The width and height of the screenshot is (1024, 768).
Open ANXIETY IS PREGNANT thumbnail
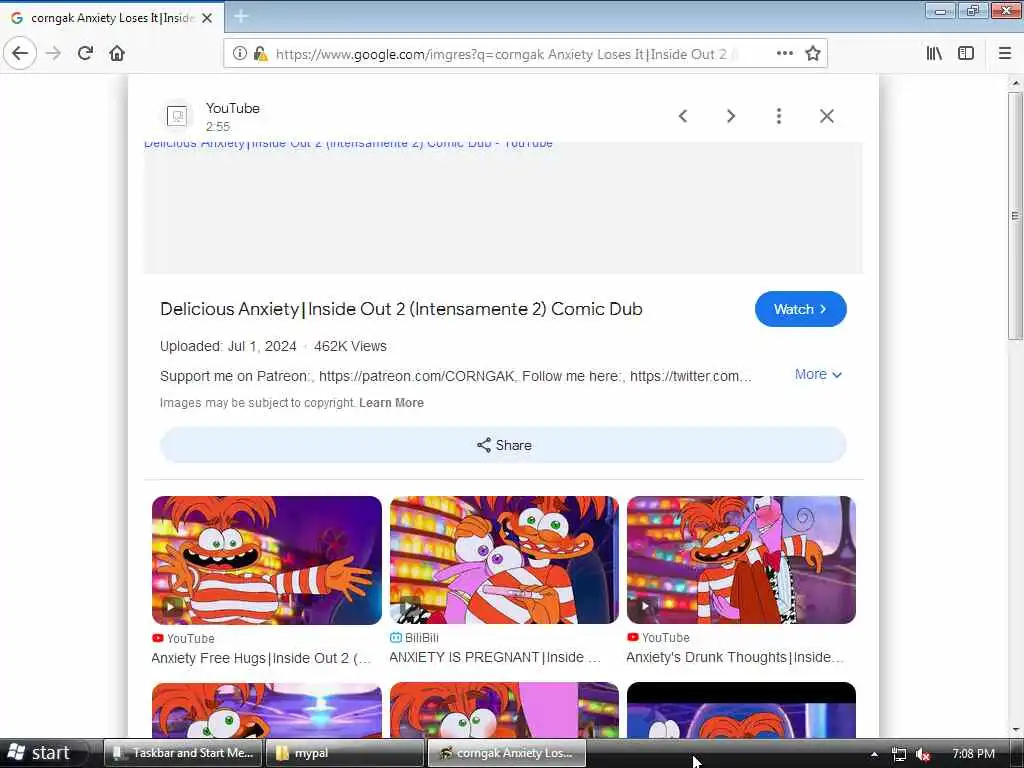click(504, 560)
